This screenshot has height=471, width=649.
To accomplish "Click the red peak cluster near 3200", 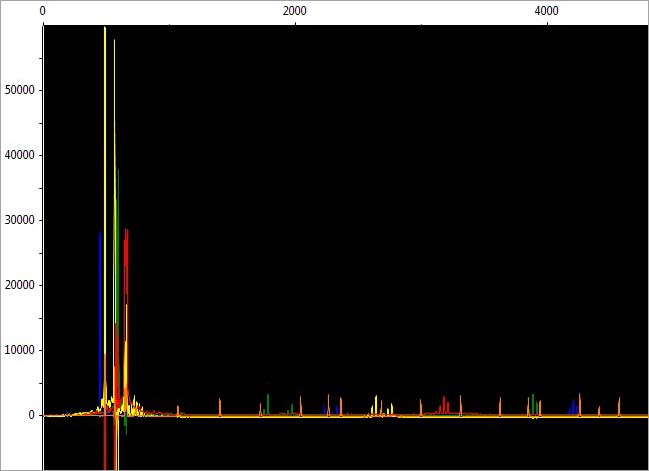I will (444, 405).
